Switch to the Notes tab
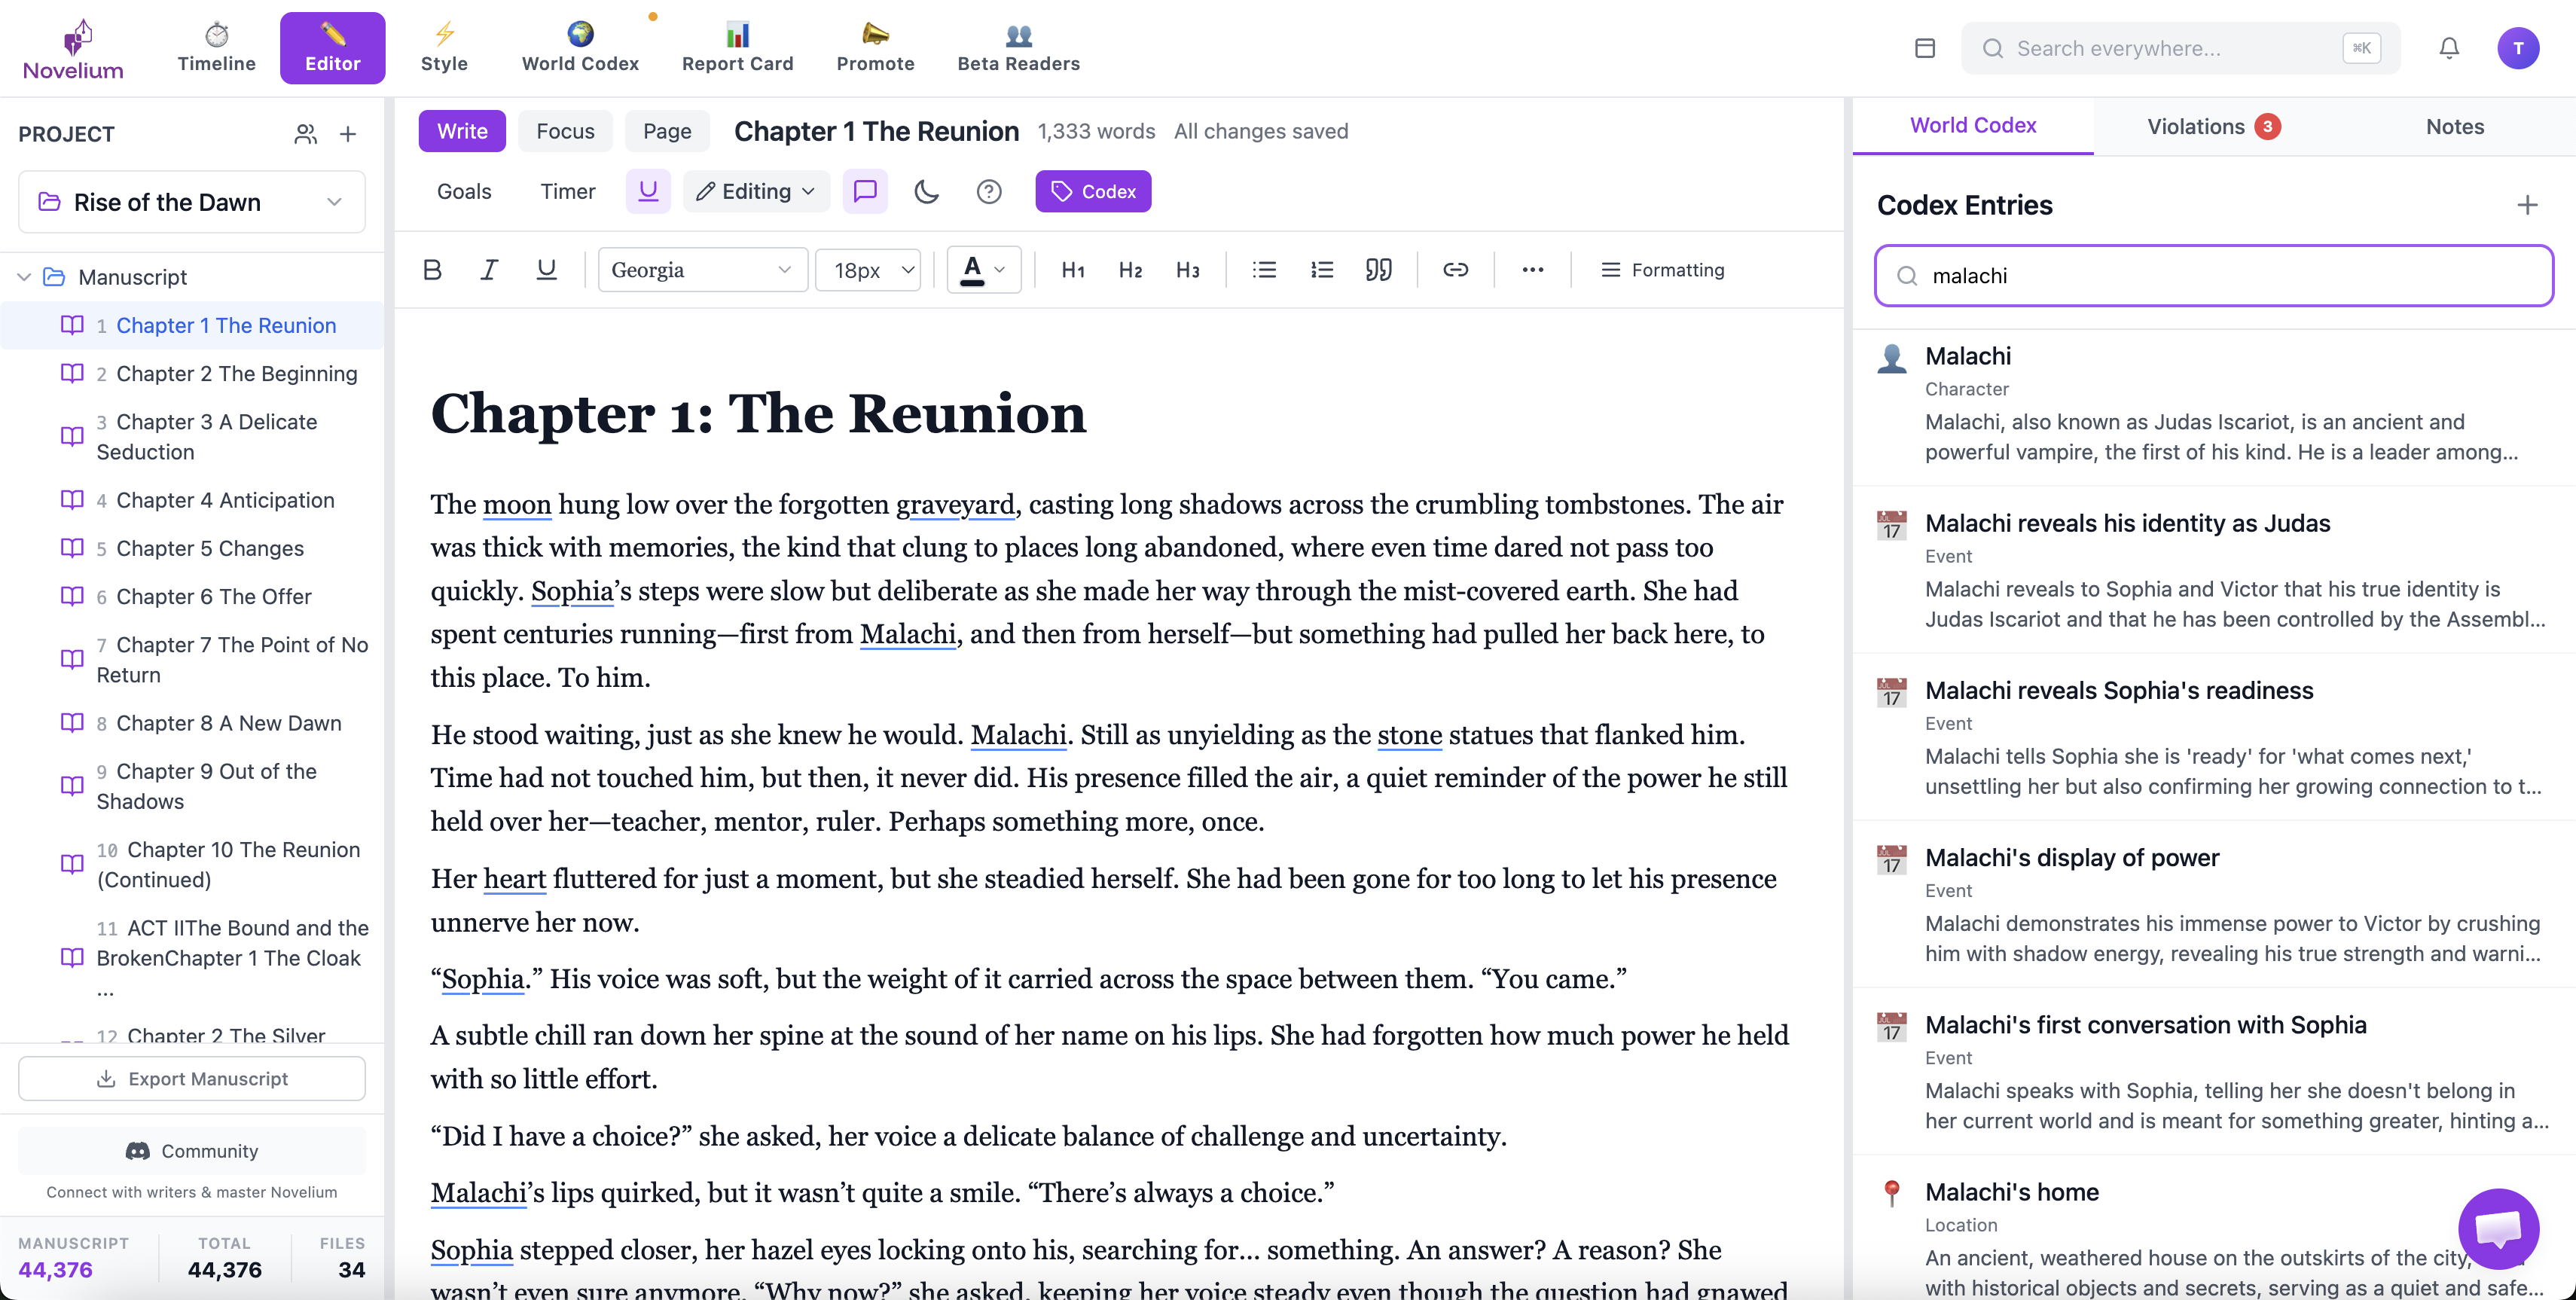The width and height of the screenshot is (2576, 1300). [2453, 126]
